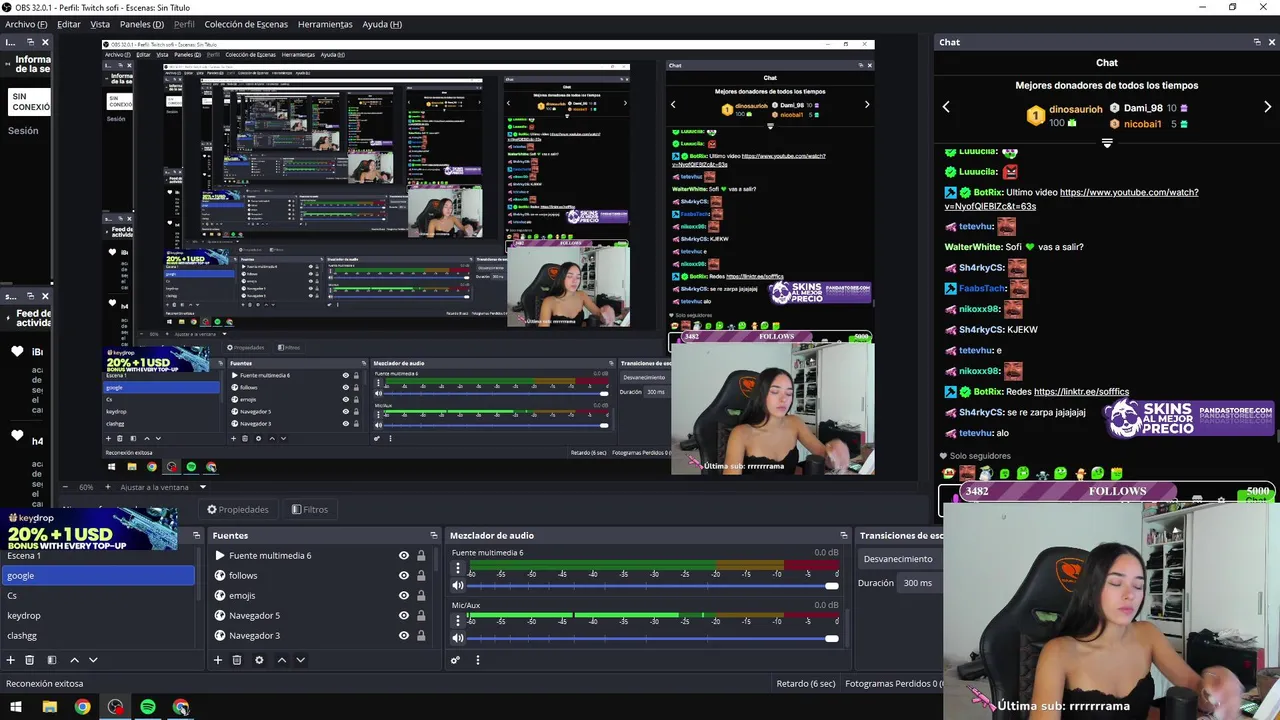
Task: Show previous top donors in chat
Action: (x=946, y=107)
